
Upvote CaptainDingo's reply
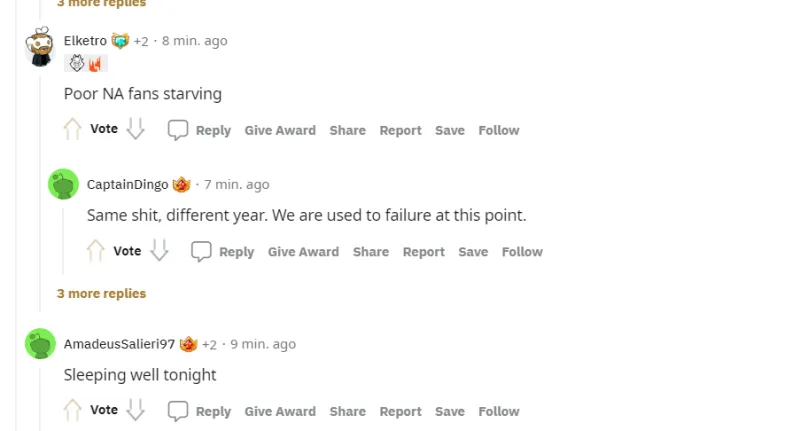[96, 251]
